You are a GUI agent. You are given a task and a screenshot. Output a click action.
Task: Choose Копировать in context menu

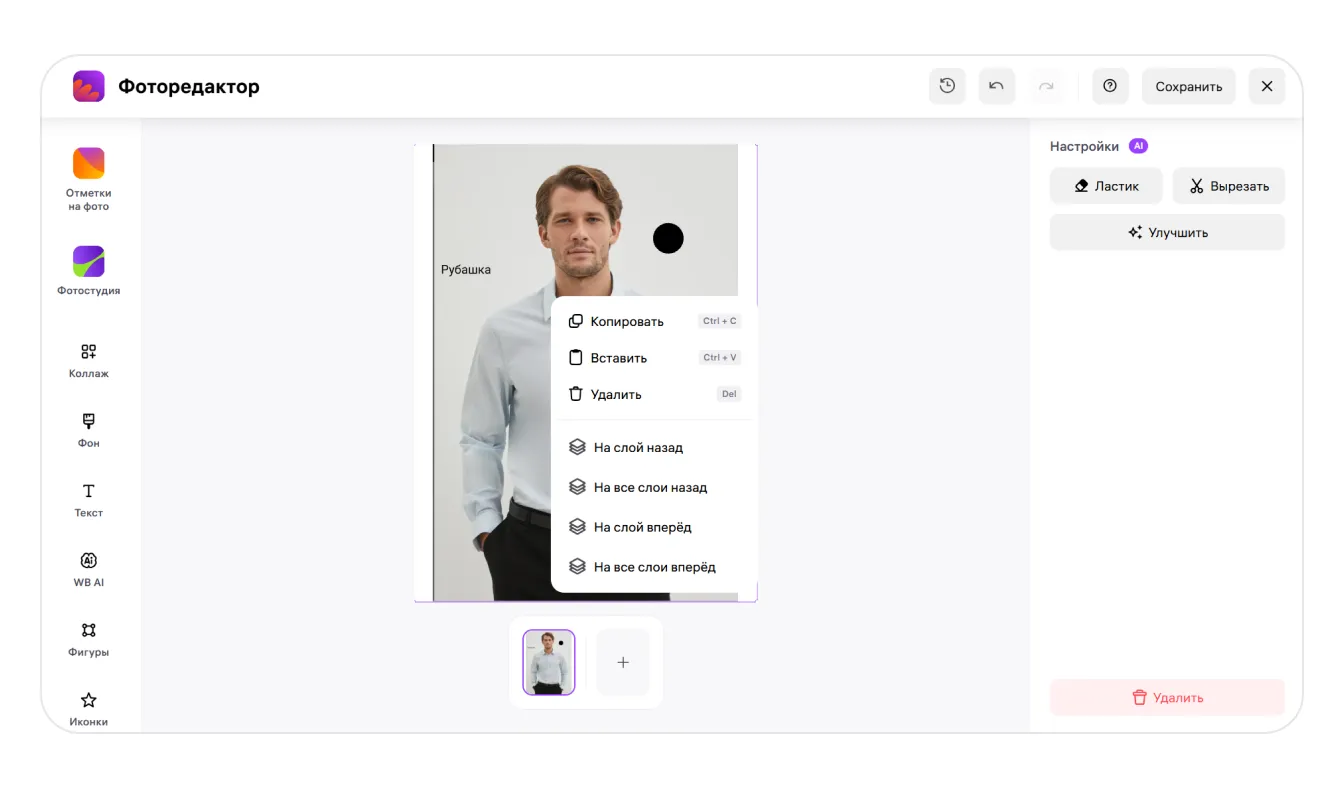pos(654,321)
